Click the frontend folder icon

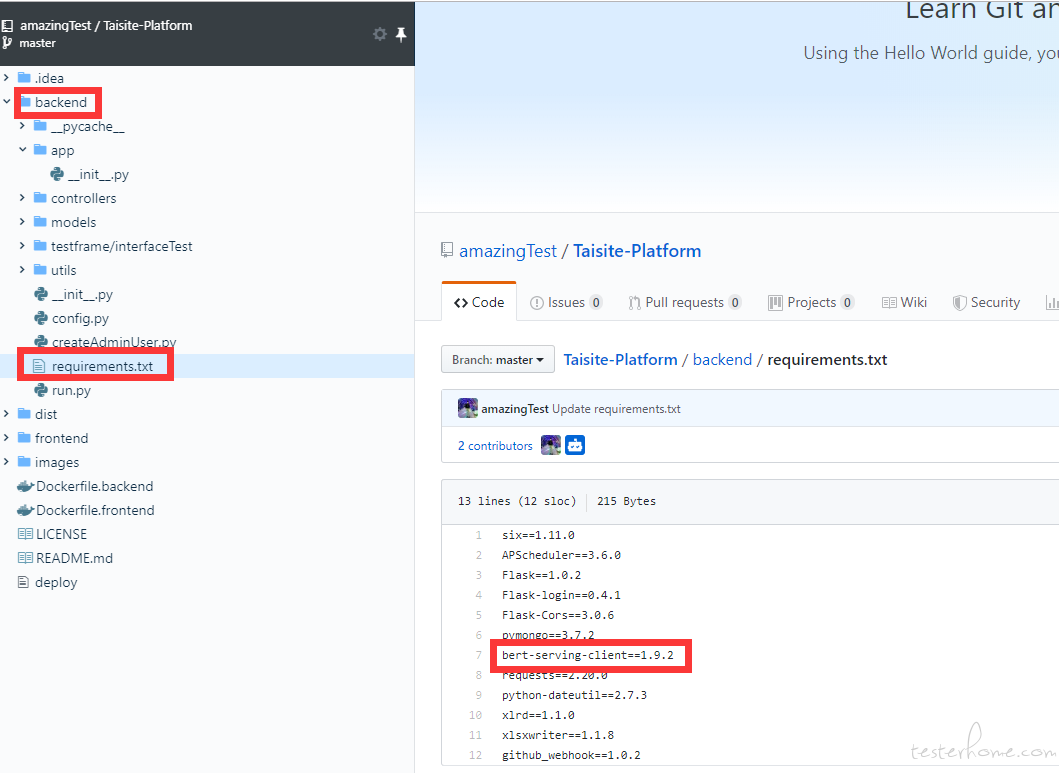tap(24, 437)
